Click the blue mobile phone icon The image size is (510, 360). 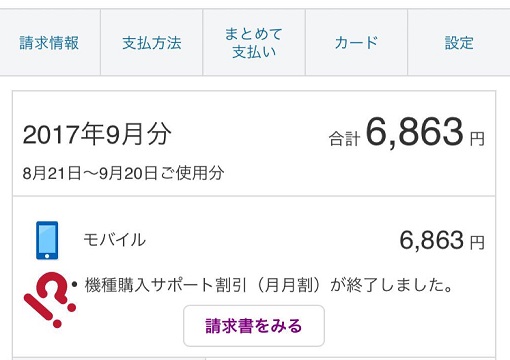[47, 240]
